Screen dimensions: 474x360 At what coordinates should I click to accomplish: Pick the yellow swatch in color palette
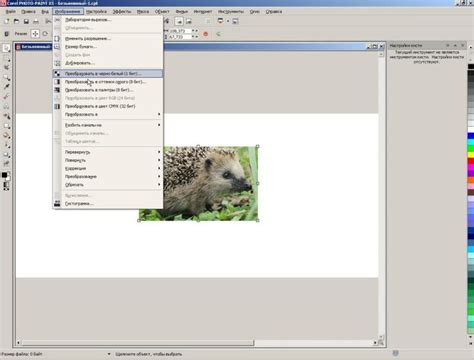tap(471, 155)
